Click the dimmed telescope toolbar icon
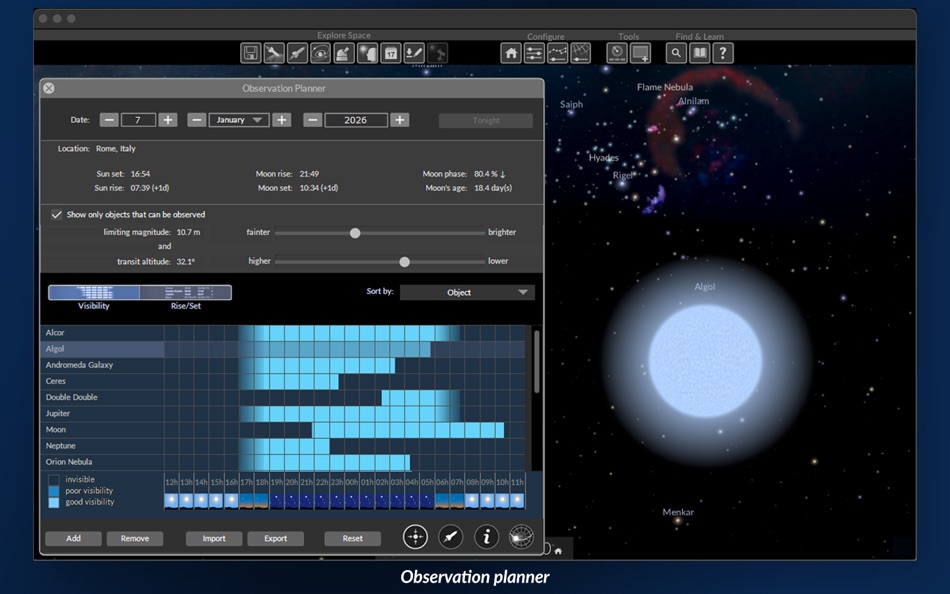The width and height of the screenshot is (950, 594). [x=437, y=53]
